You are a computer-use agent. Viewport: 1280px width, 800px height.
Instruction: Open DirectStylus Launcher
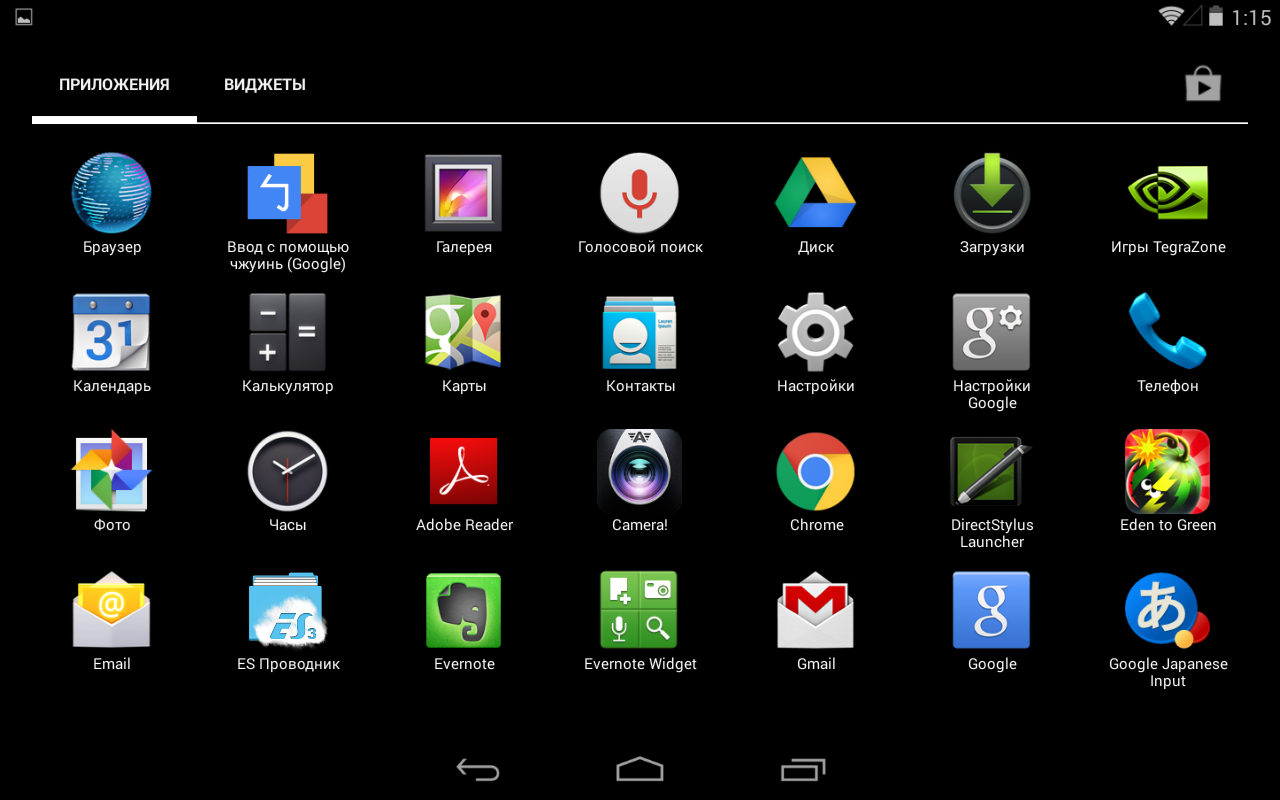pos(992,471)
